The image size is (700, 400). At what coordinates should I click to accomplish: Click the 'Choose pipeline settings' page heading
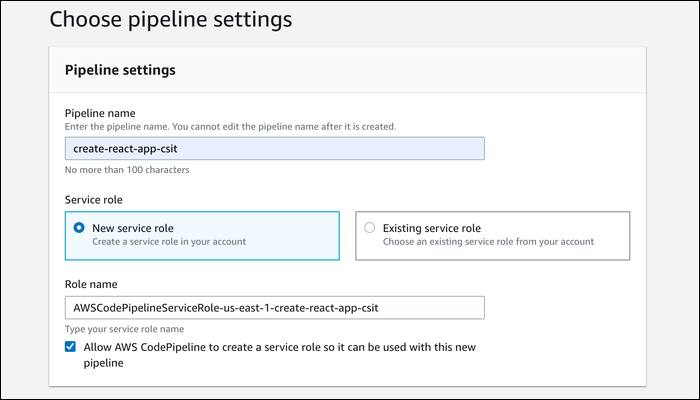point(171,20)
